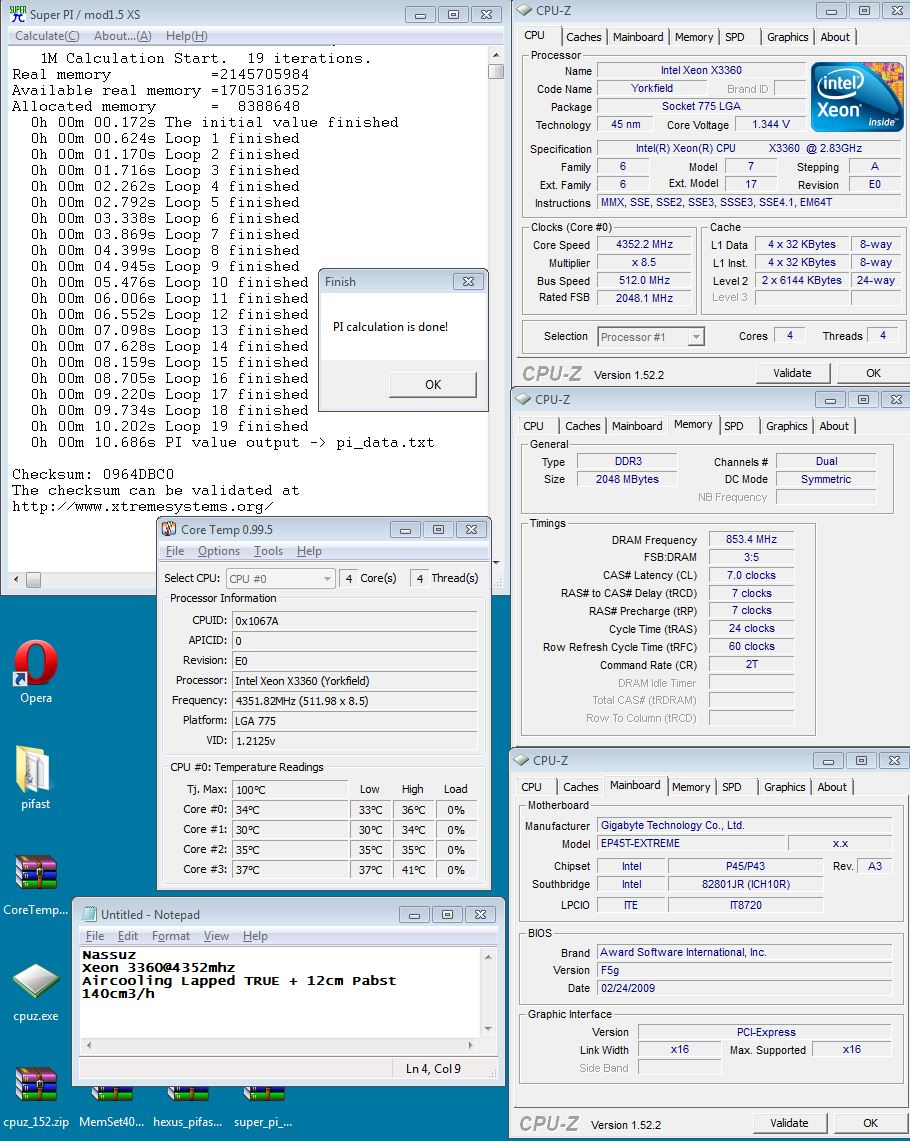The width and height of the screenshot is (910, 1141).
Task: Click the Tj. Max field 100°C
Action: point(290,790)
